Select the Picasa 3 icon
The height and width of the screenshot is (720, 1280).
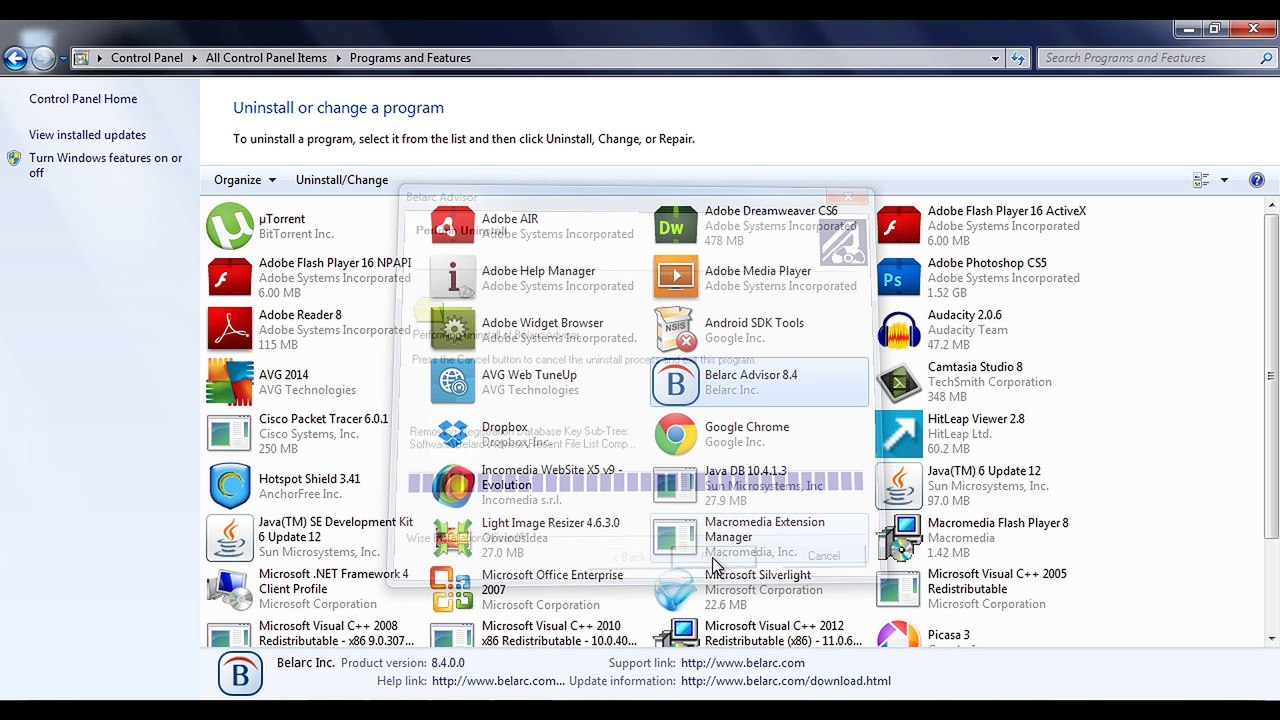click(x=898, y=634)
